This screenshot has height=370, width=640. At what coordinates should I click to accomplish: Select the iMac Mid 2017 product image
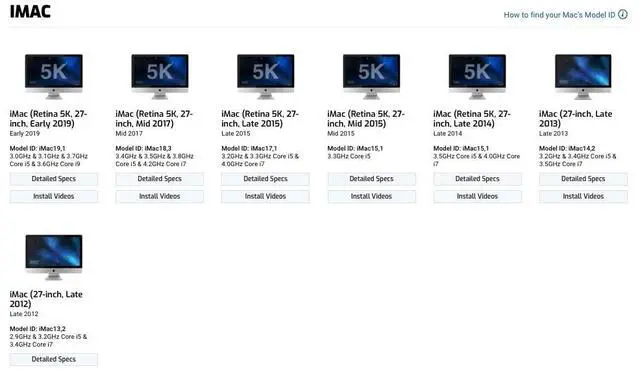160,76
